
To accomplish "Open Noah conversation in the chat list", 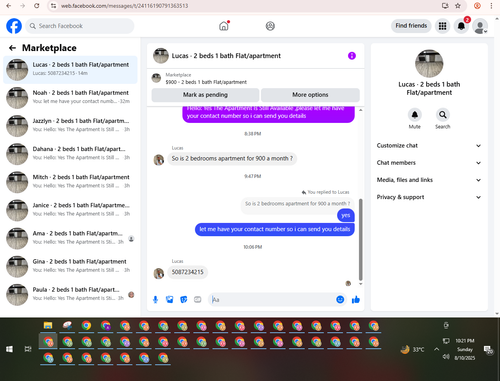I will pyautogui.click(x=70, y=98).
